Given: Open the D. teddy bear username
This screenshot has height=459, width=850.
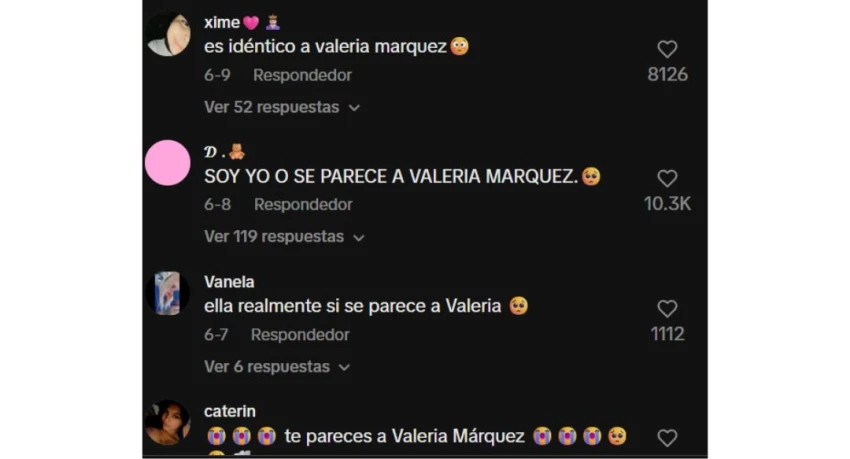Looking at the screenshot, I should coord(224,152).
